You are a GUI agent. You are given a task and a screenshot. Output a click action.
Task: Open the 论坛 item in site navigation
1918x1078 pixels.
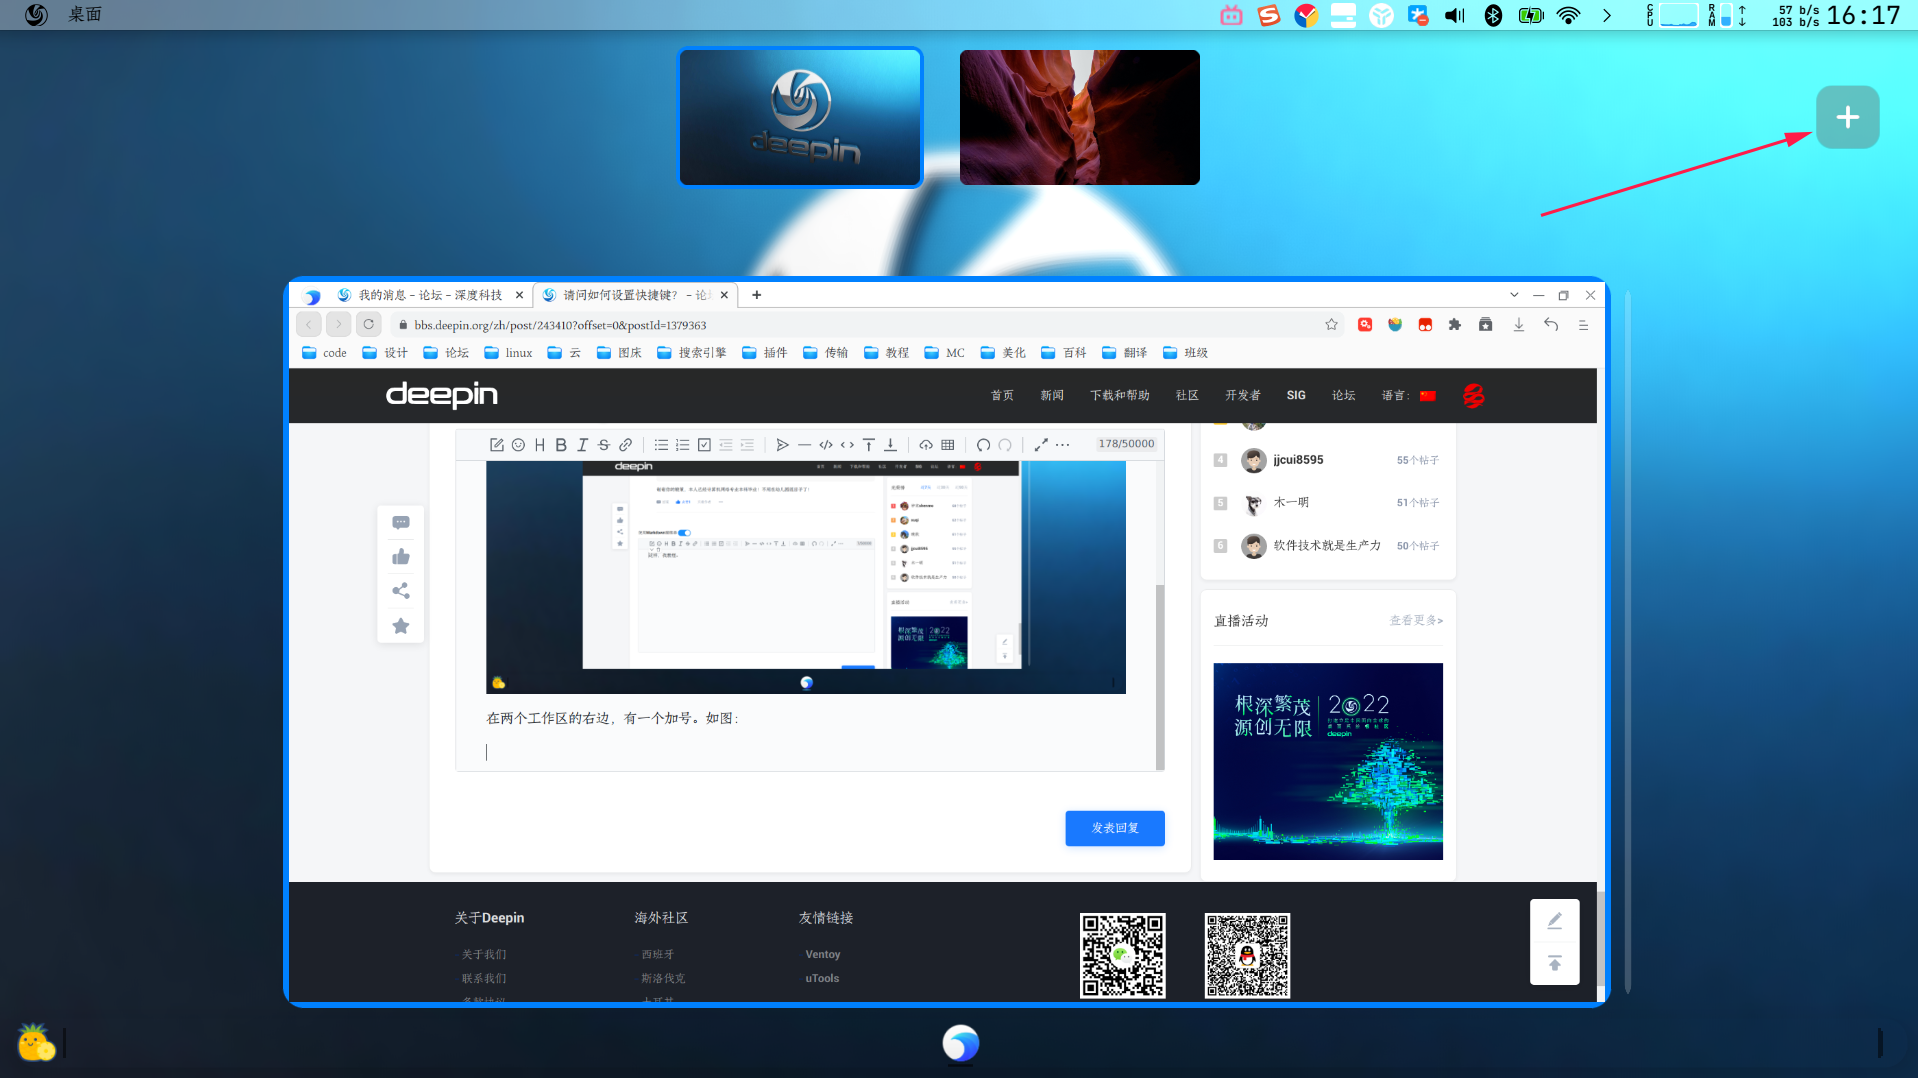(1343, 396)
